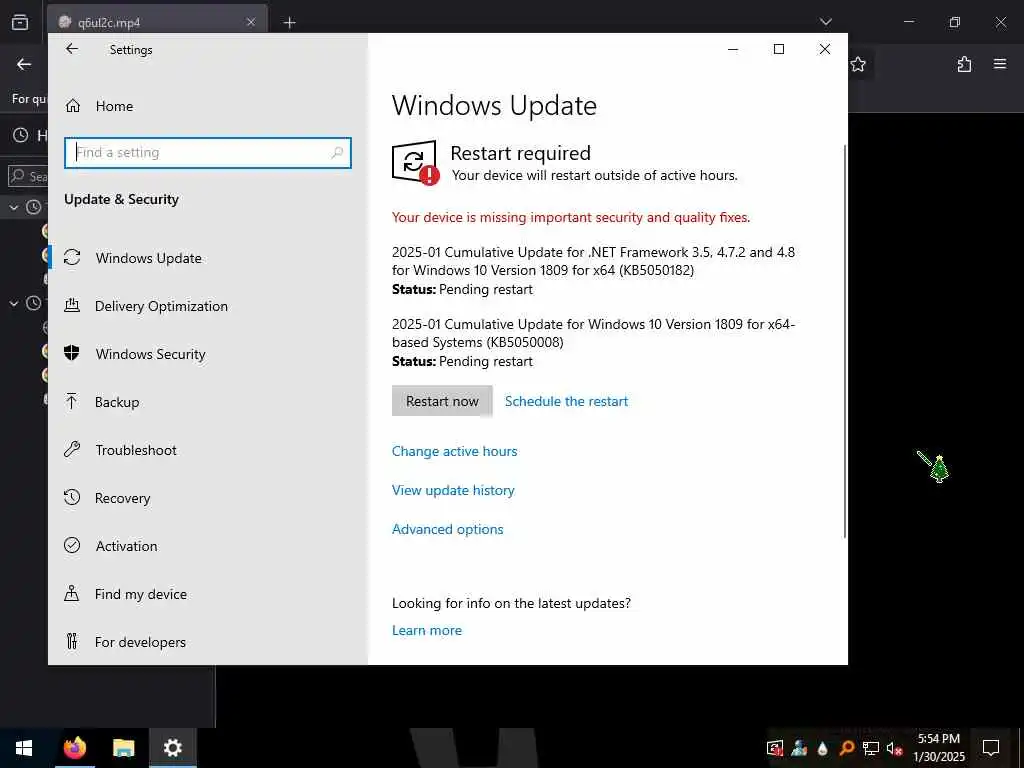The image size is (1024, 768).
Task: Click the Restart now button
Action: [442, 401]
